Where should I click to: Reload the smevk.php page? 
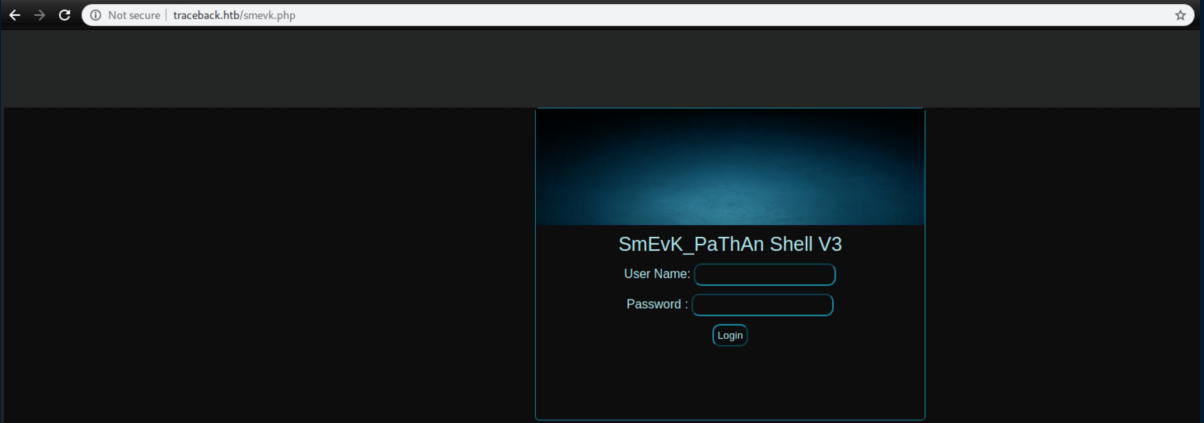65,15
